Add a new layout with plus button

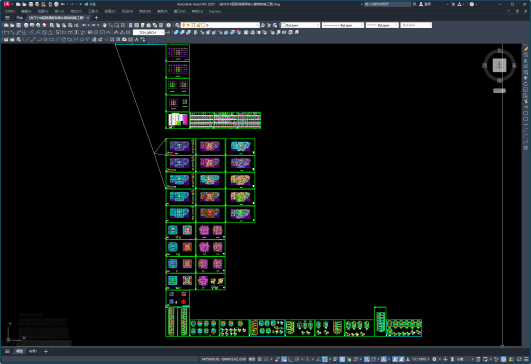point(46,351)
